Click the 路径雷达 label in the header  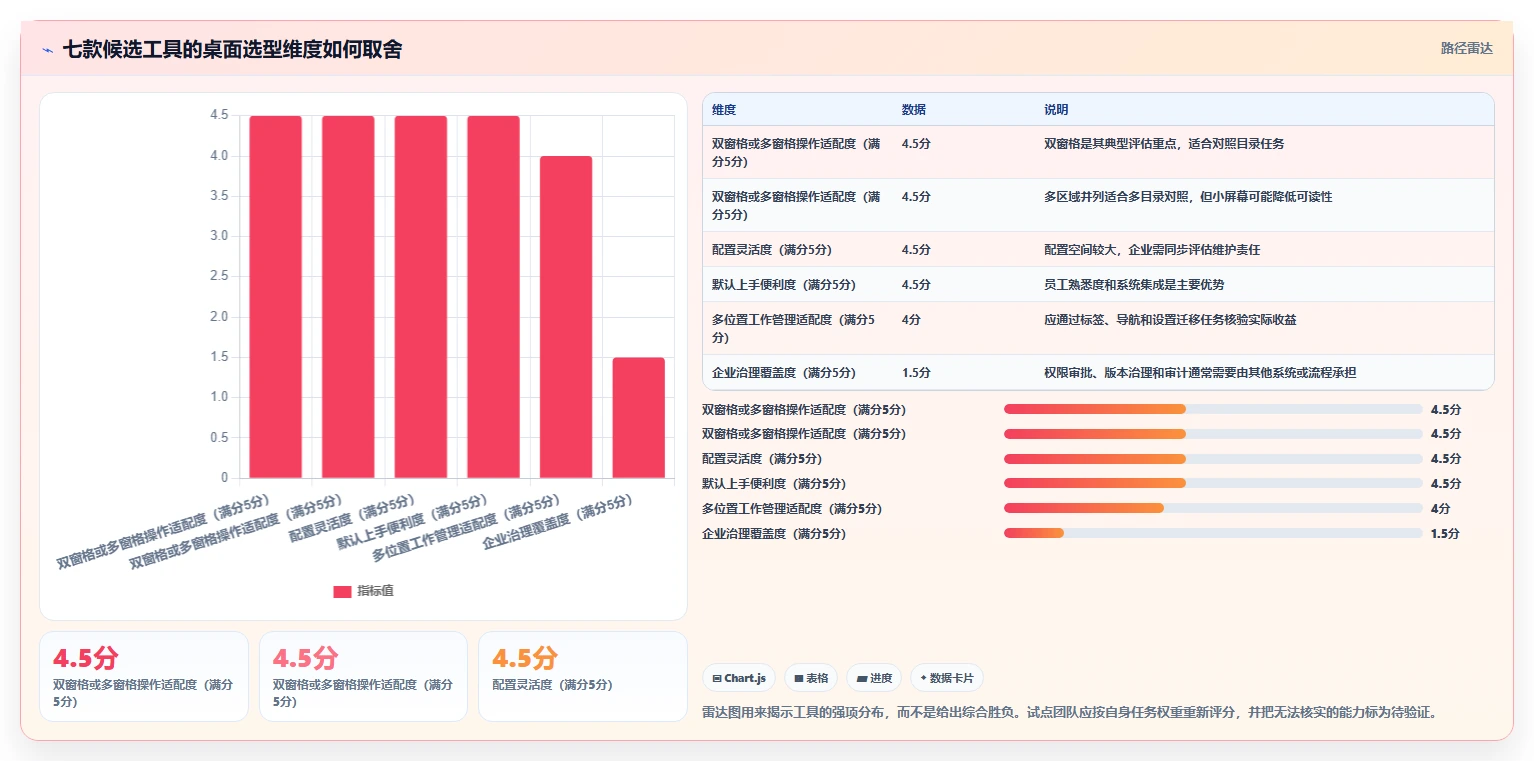[x=1466, y=48]
